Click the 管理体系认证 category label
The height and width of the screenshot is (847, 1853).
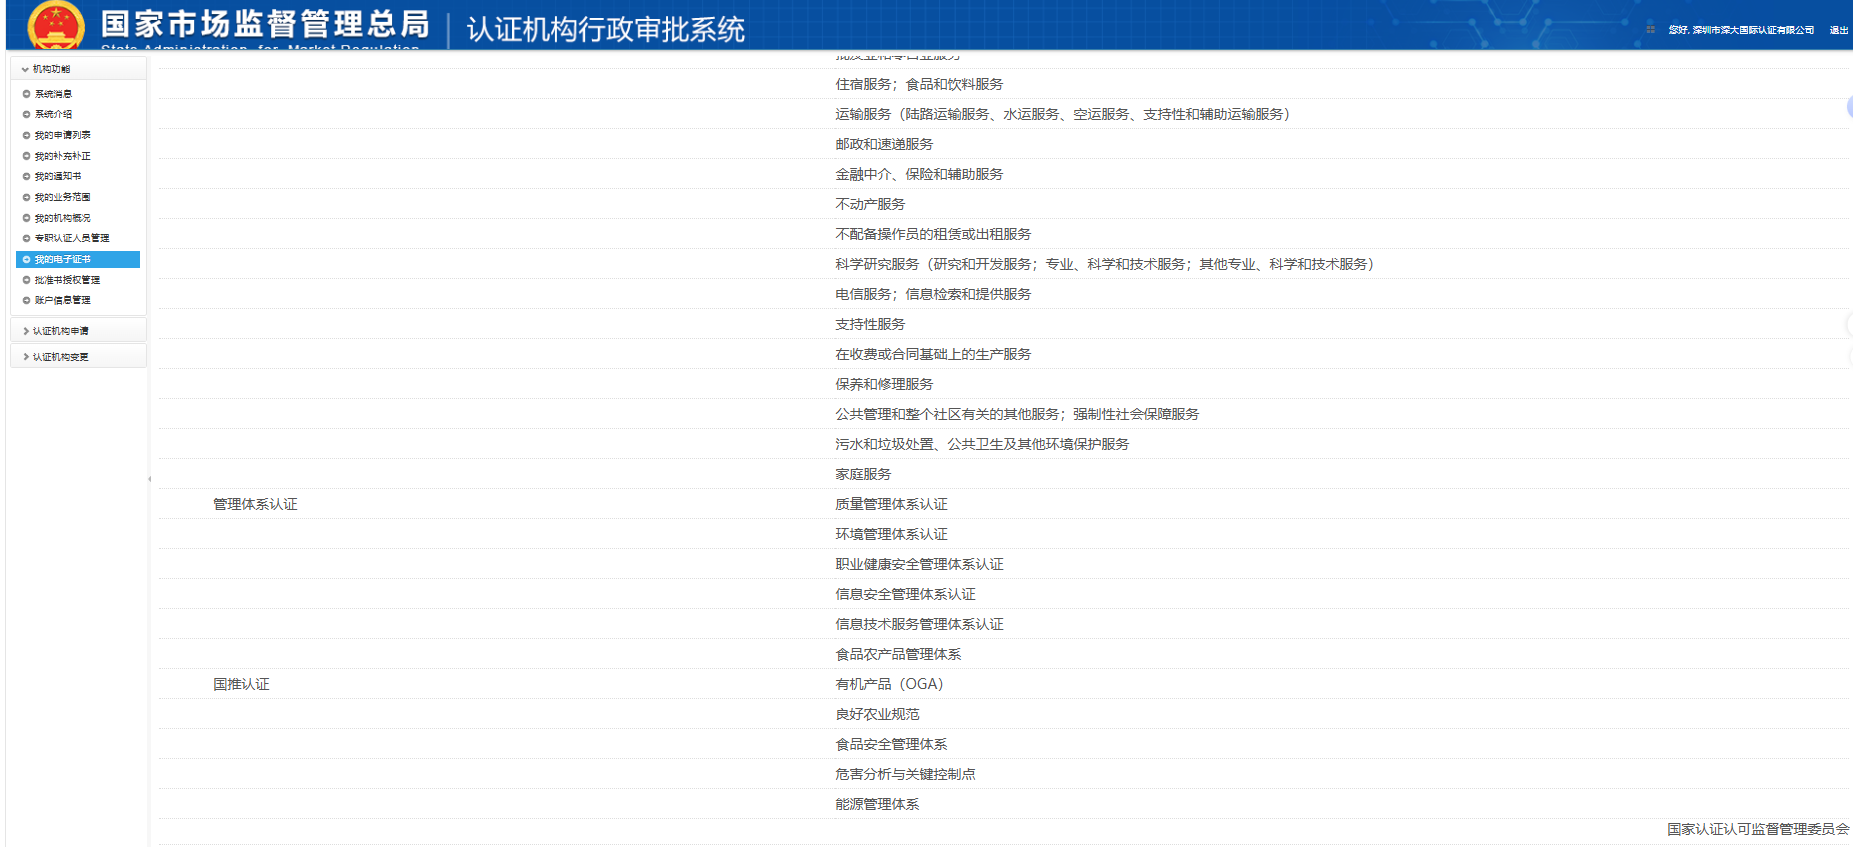(x=255, y=504)
